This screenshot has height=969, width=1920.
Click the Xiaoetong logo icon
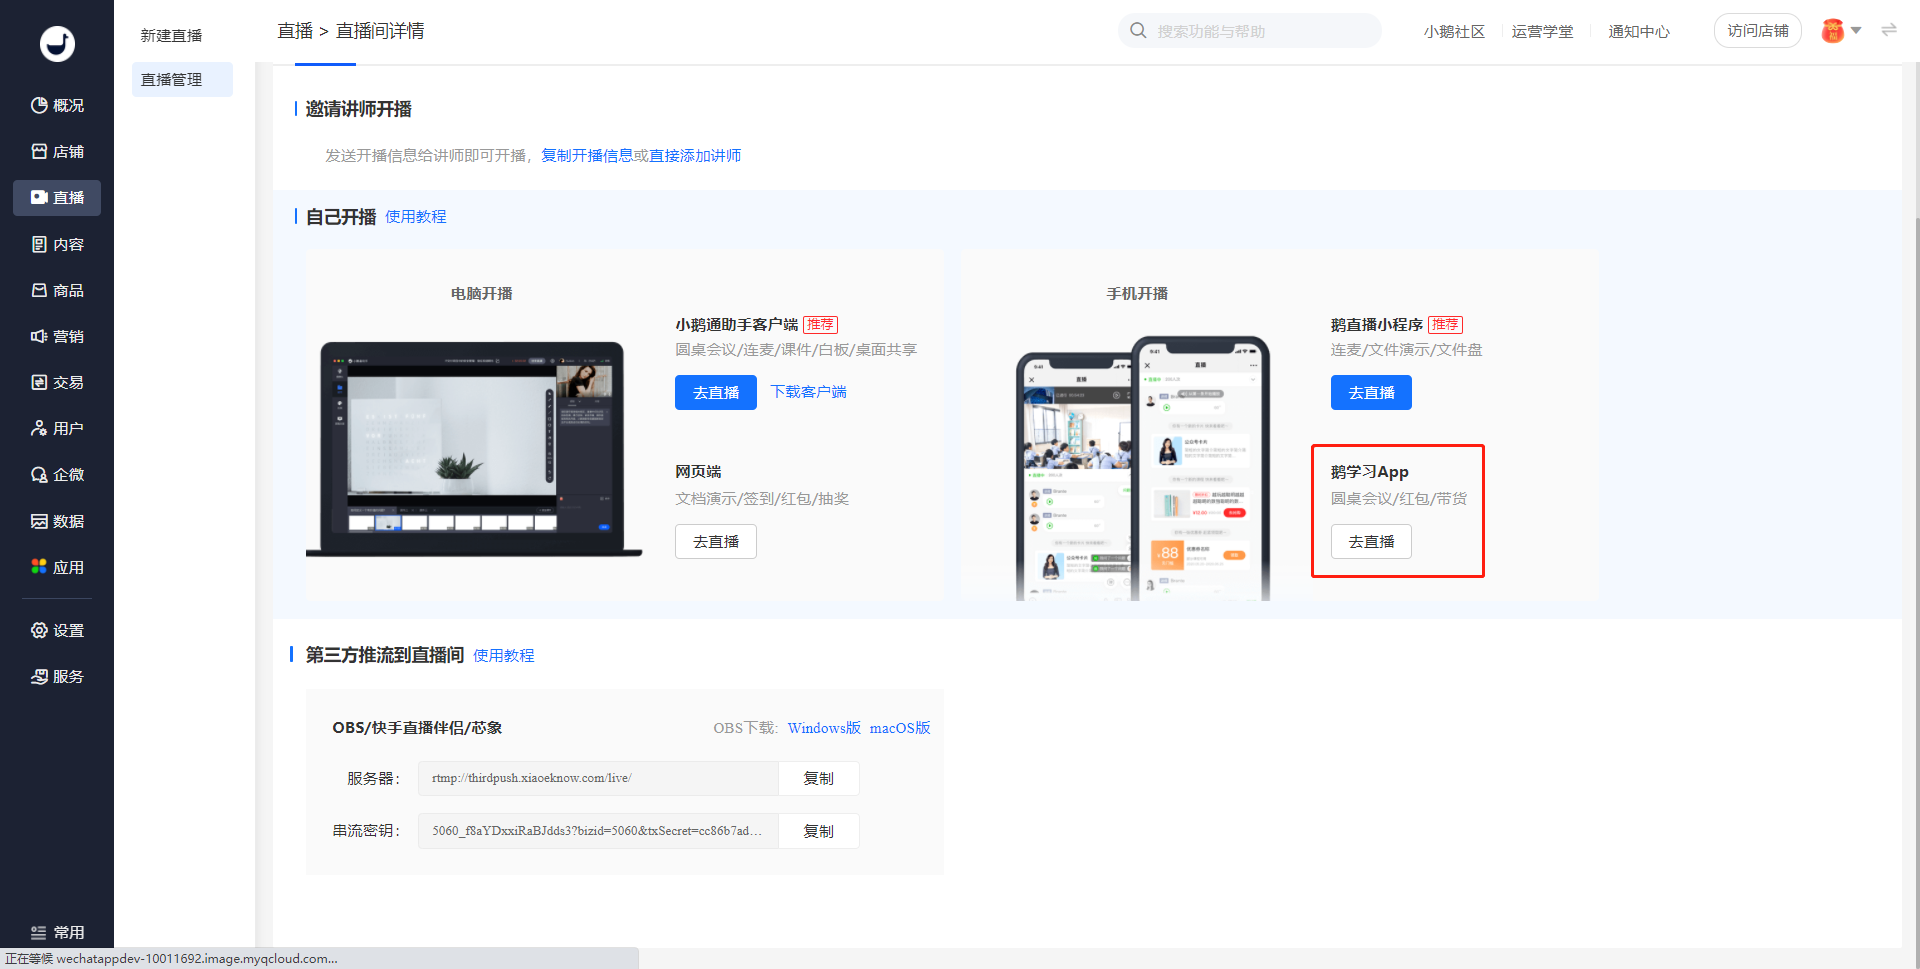point(57,43)
